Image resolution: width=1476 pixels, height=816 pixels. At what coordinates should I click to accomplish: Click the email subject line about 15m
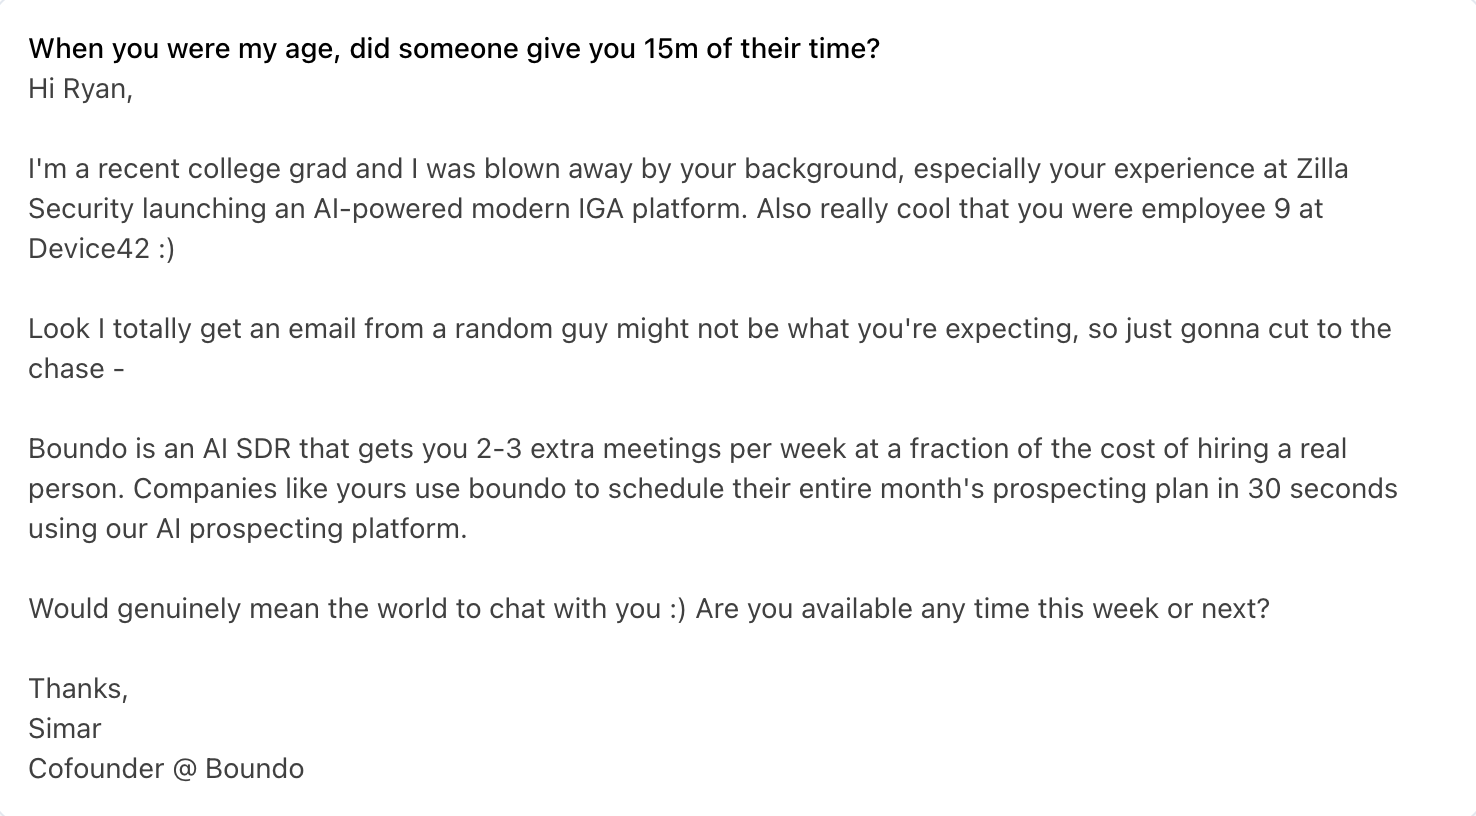pos(454,49)
